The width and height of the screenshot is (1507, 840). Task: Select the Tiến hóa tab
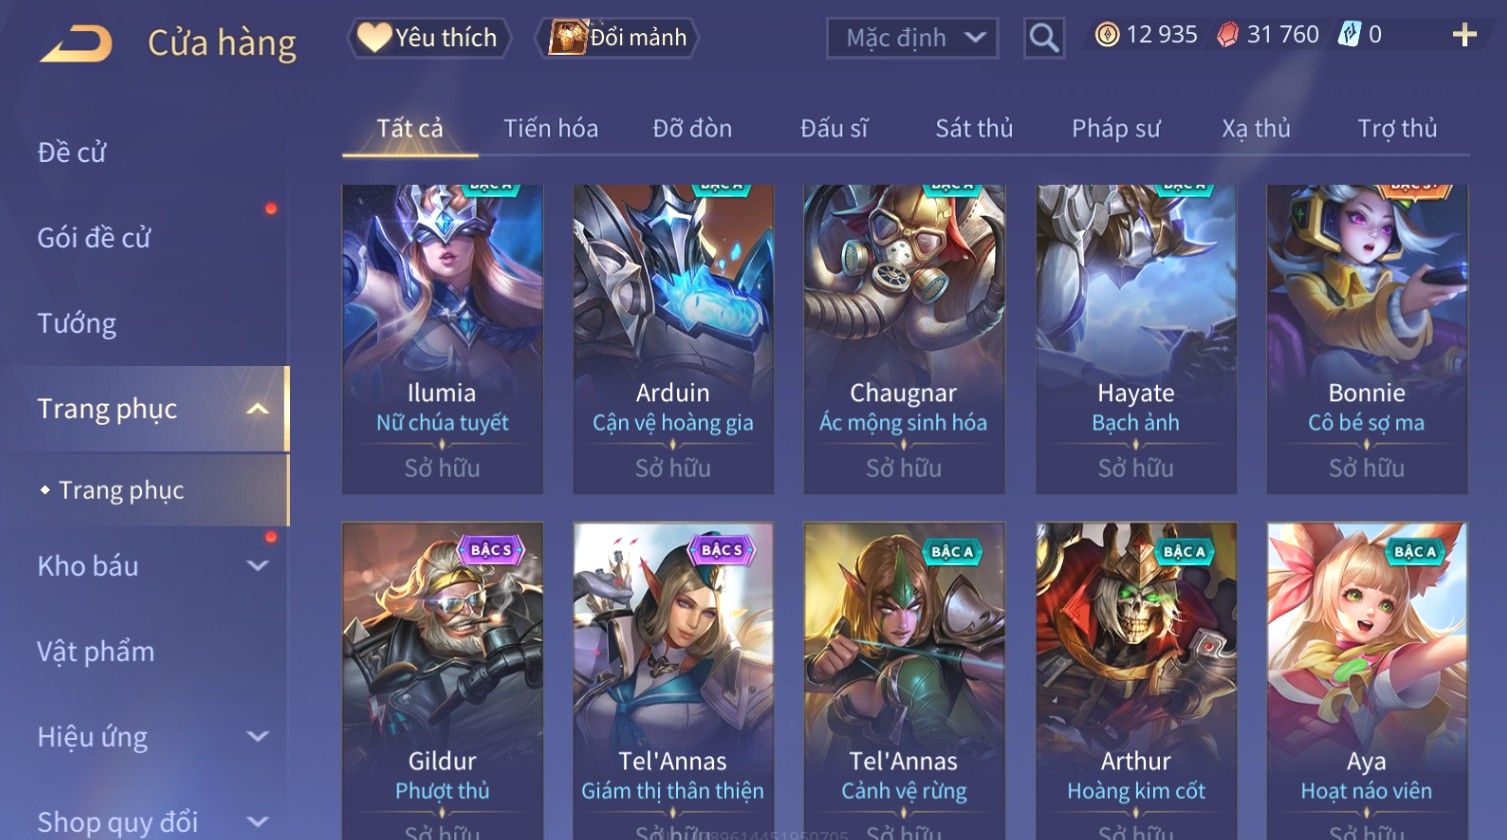[x=551, y=128]
